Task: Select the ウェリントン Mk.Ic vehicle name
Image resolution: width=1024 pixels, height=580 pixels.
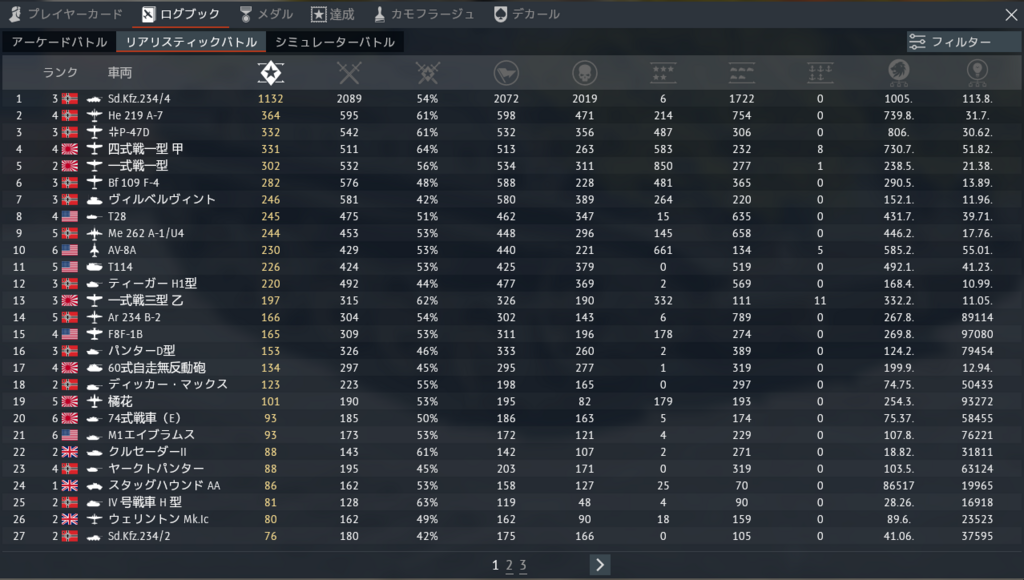Action: tap(159, 519)
